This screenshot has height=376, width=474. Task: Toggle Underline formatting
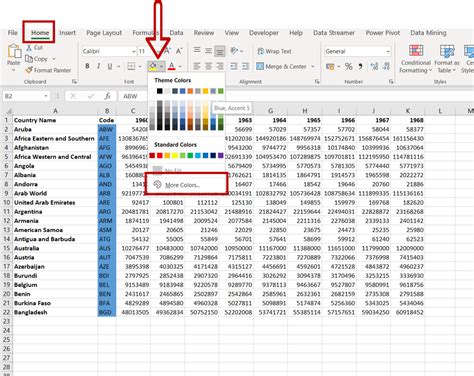[x=110, y=66]
